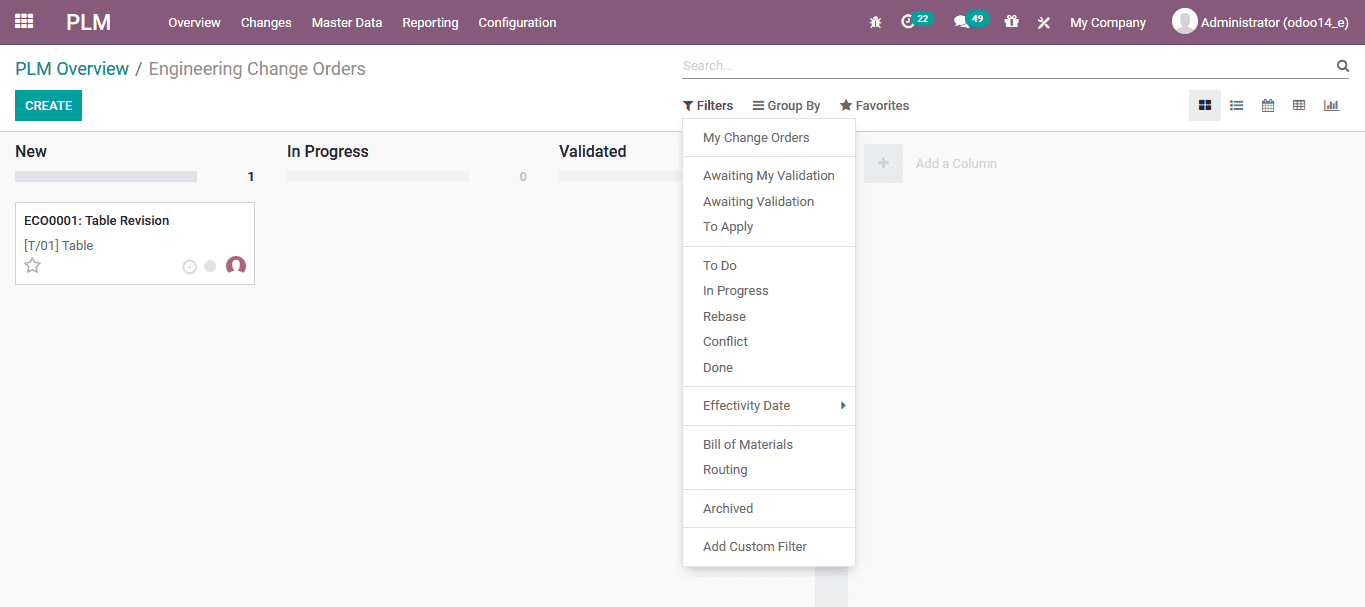This screenshot has height=607, width=1365.
Task: Click the In Progress column progress bar
Action: 378,177
